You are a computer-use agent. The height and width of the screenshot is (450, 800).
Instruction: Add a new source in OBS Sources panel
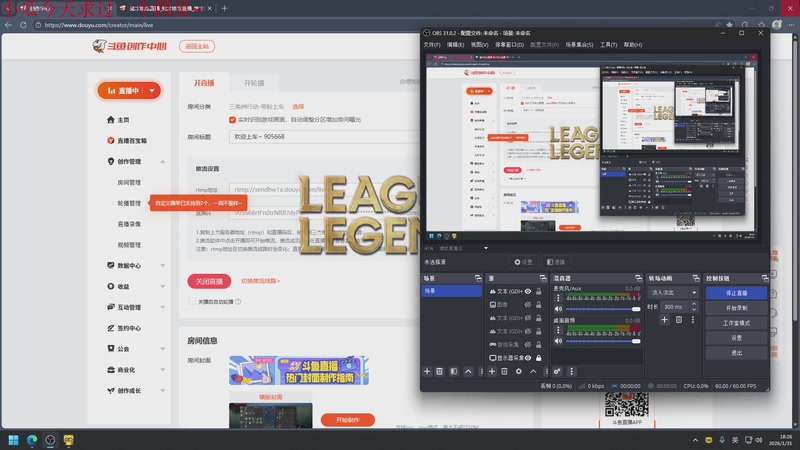point(492,371)
